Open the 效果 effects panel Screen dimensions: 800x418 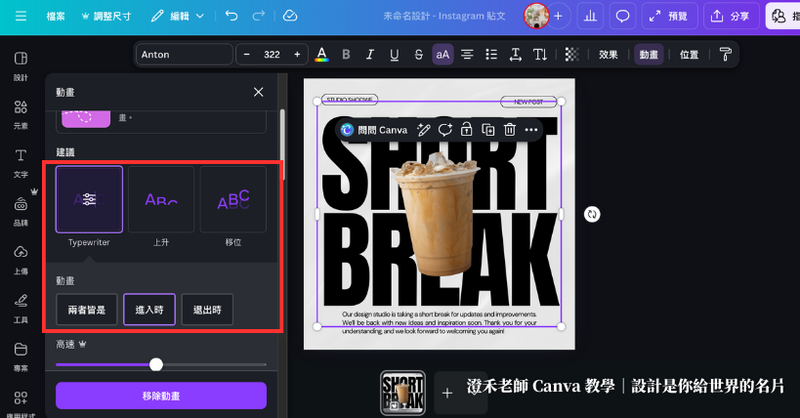608,54
